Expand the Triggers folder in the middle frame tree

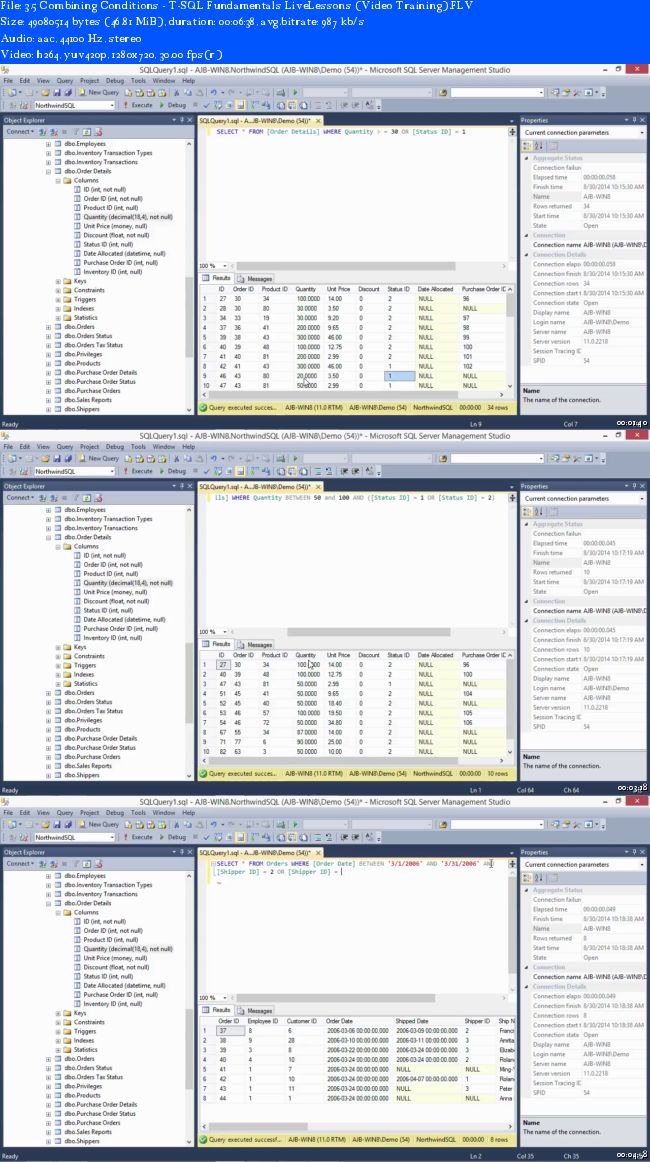pyautogui.click(x=58, y=665)
